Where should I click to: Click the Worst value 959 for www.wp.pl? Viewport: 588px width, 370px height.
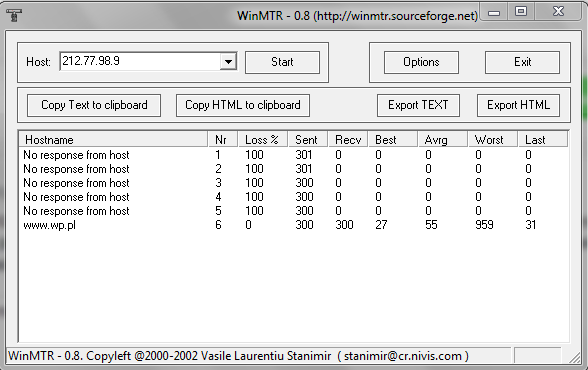click(x=484, y=225)
